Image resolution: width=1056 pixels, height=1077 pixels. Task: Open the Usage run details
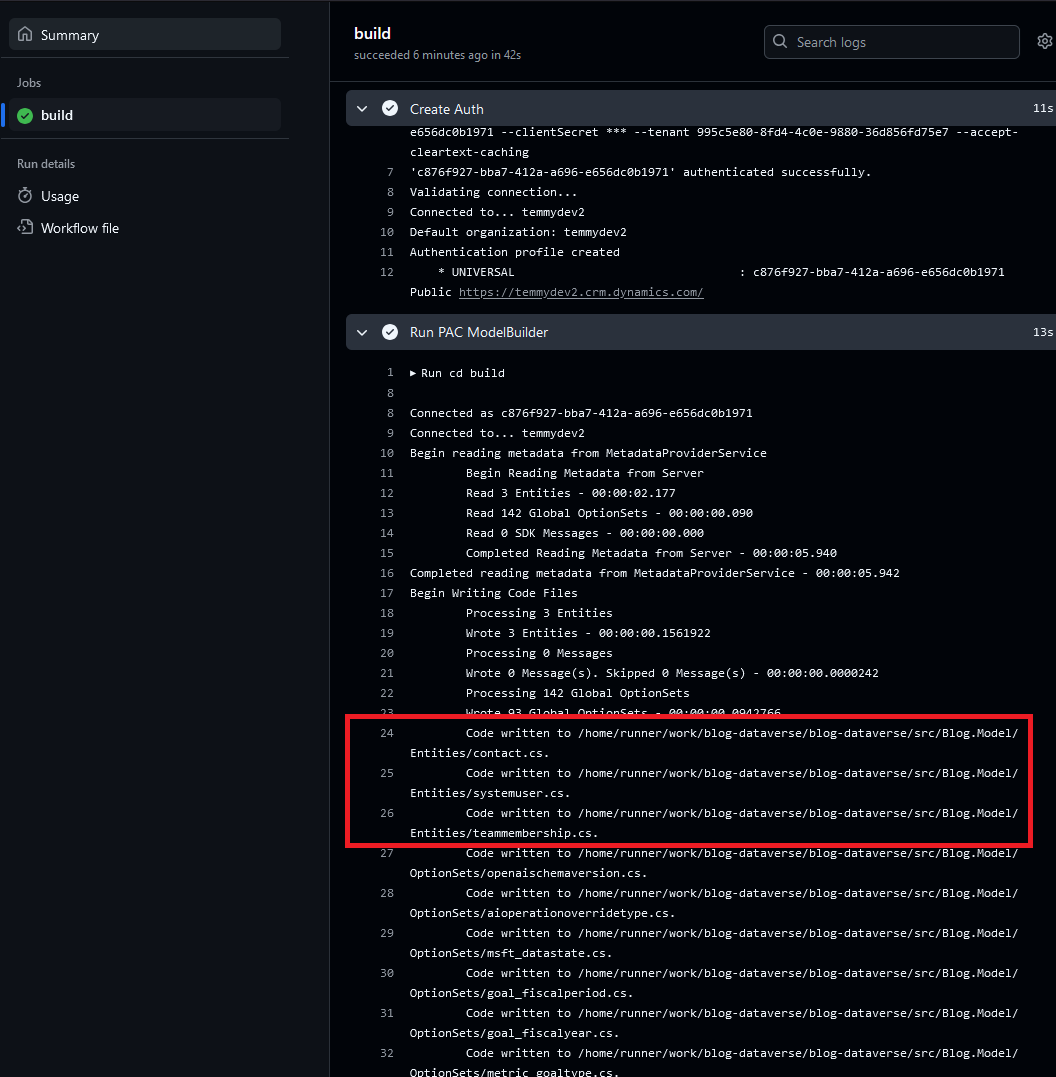point(60,196)
